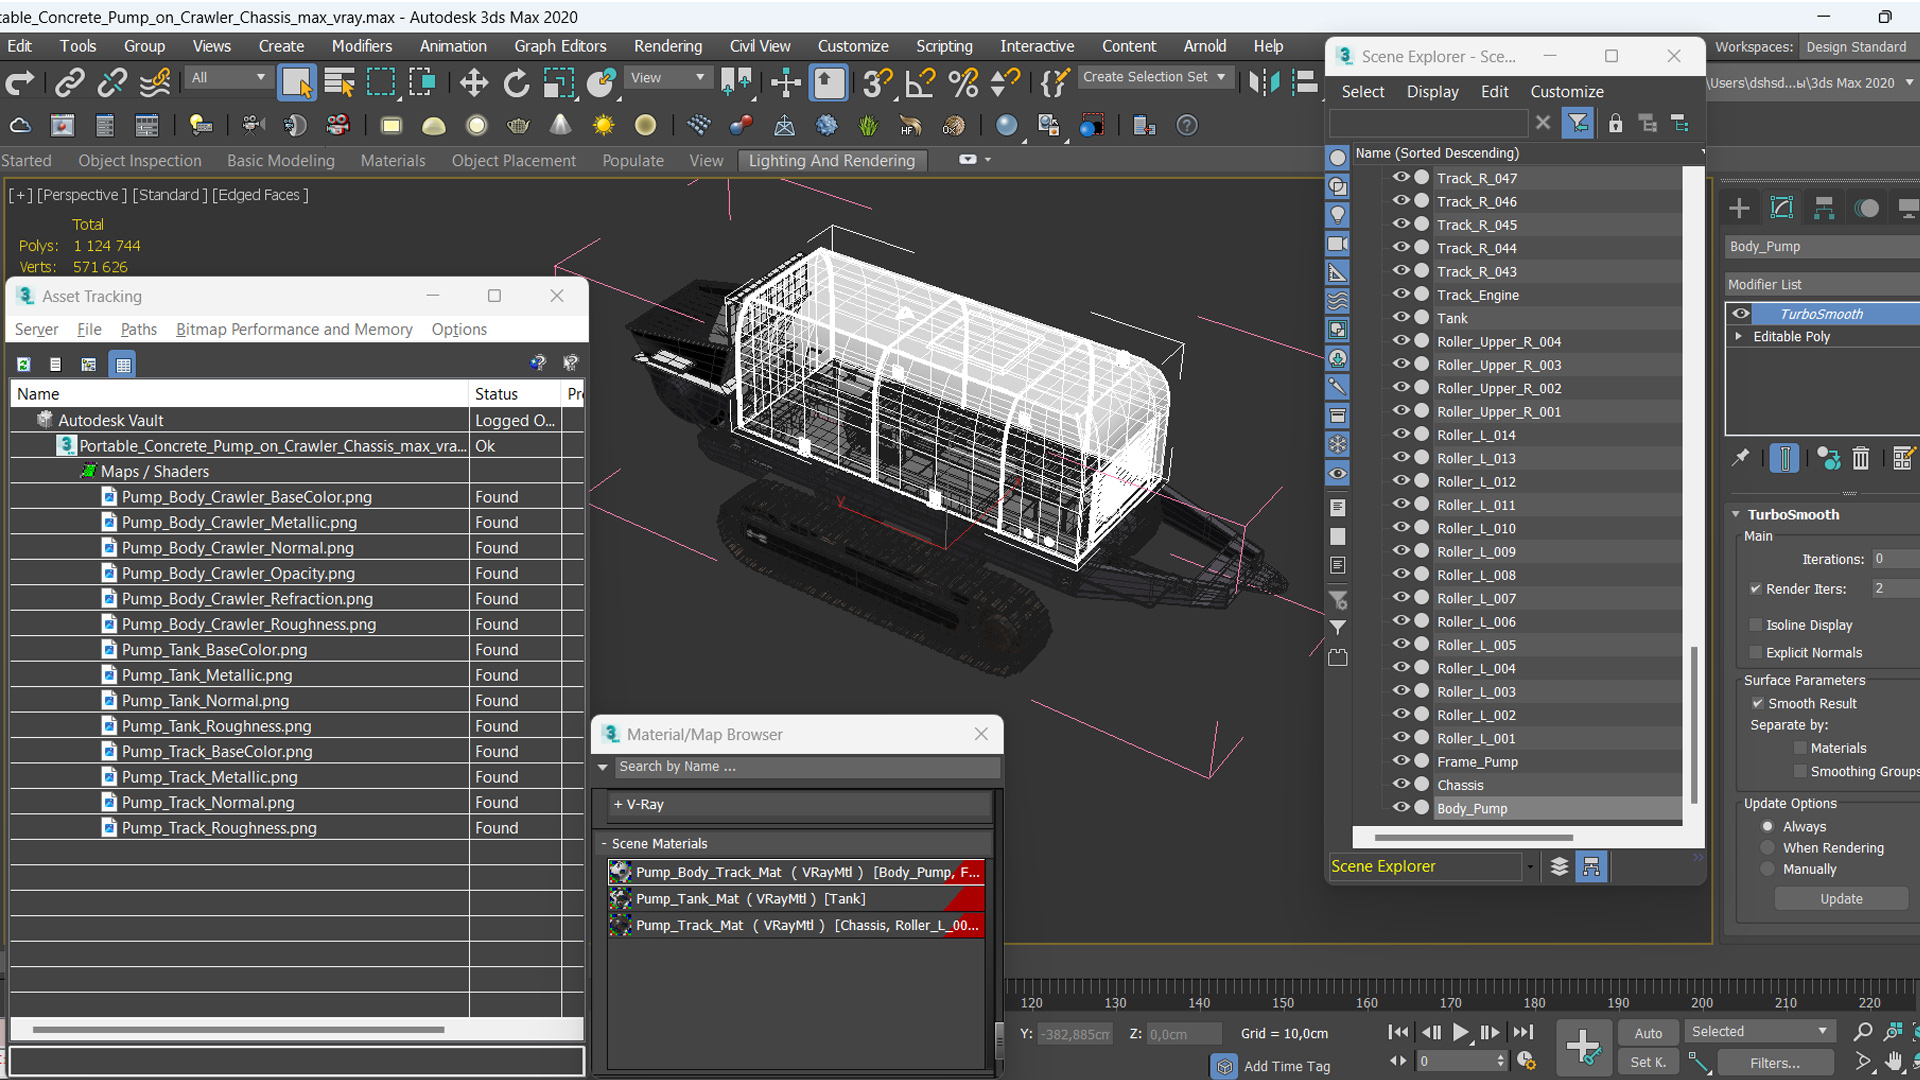The image size is (1920, 1080).
Task: Toggle the Angle Snap tool
Action: pyautogui.click(x=920, y=83)
